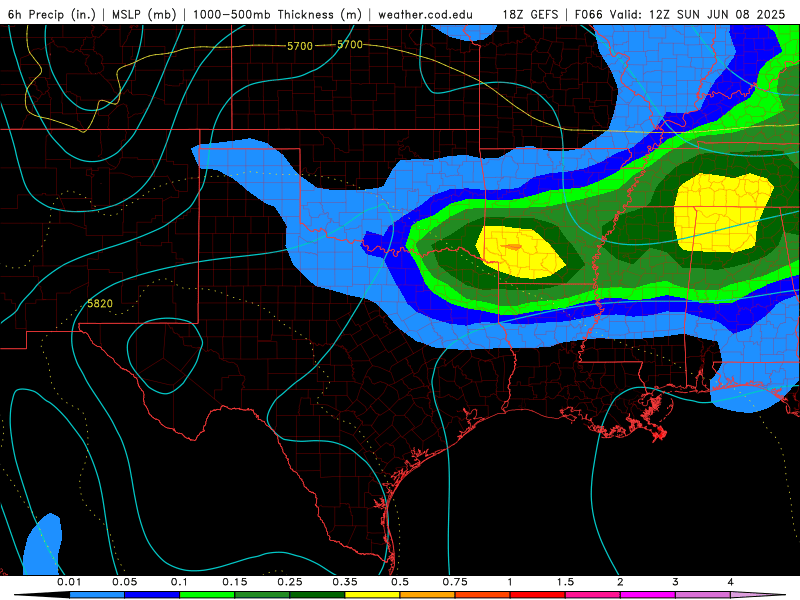800x600 pixels.
Task: Click the "F066" forecast hour text
Action: pos(588,14)
